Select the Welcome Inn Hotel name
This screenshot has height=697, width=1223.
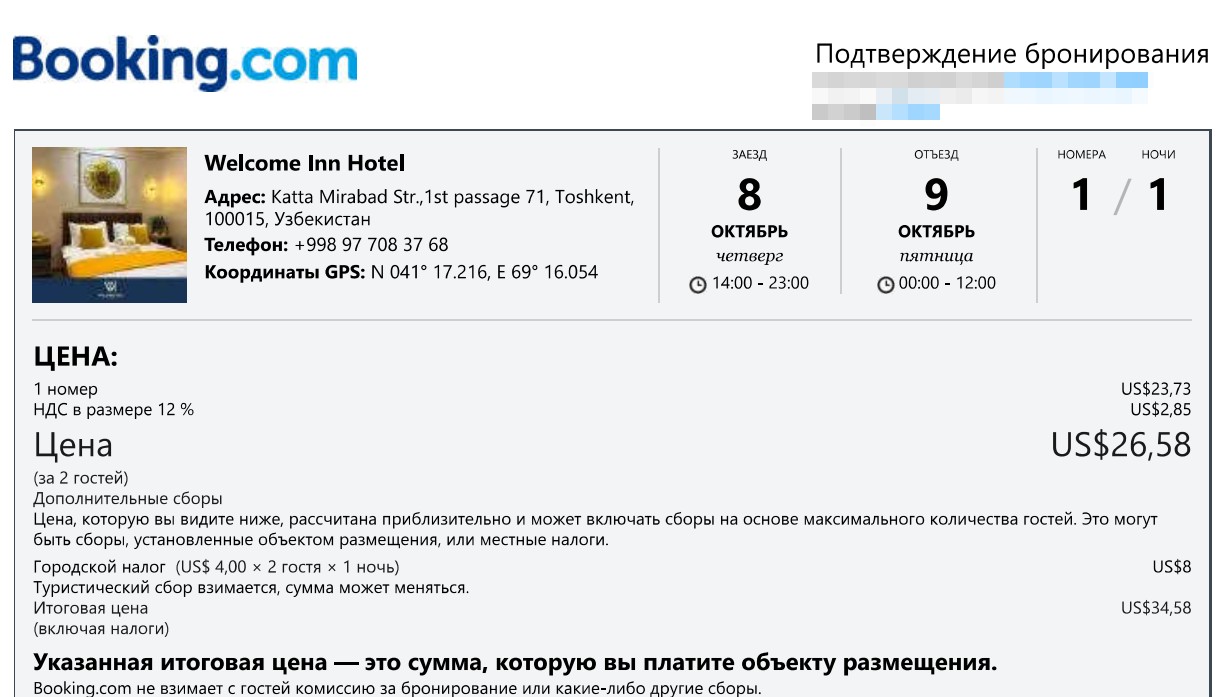pyautogui.click(x=305, y=164)
